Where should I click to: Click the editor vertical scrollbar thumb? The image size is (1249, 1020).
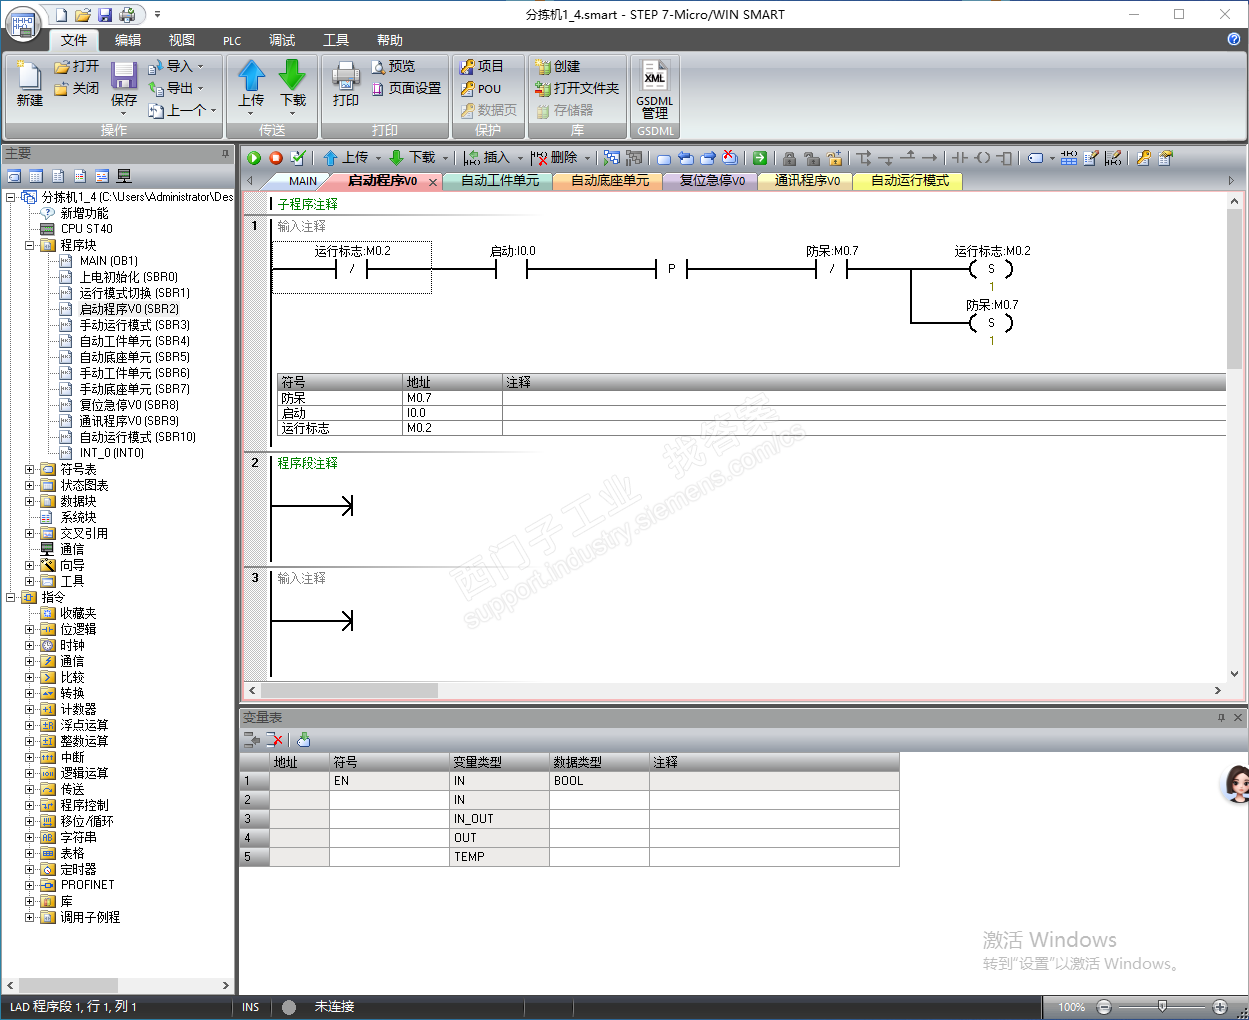coord(1234,289)
